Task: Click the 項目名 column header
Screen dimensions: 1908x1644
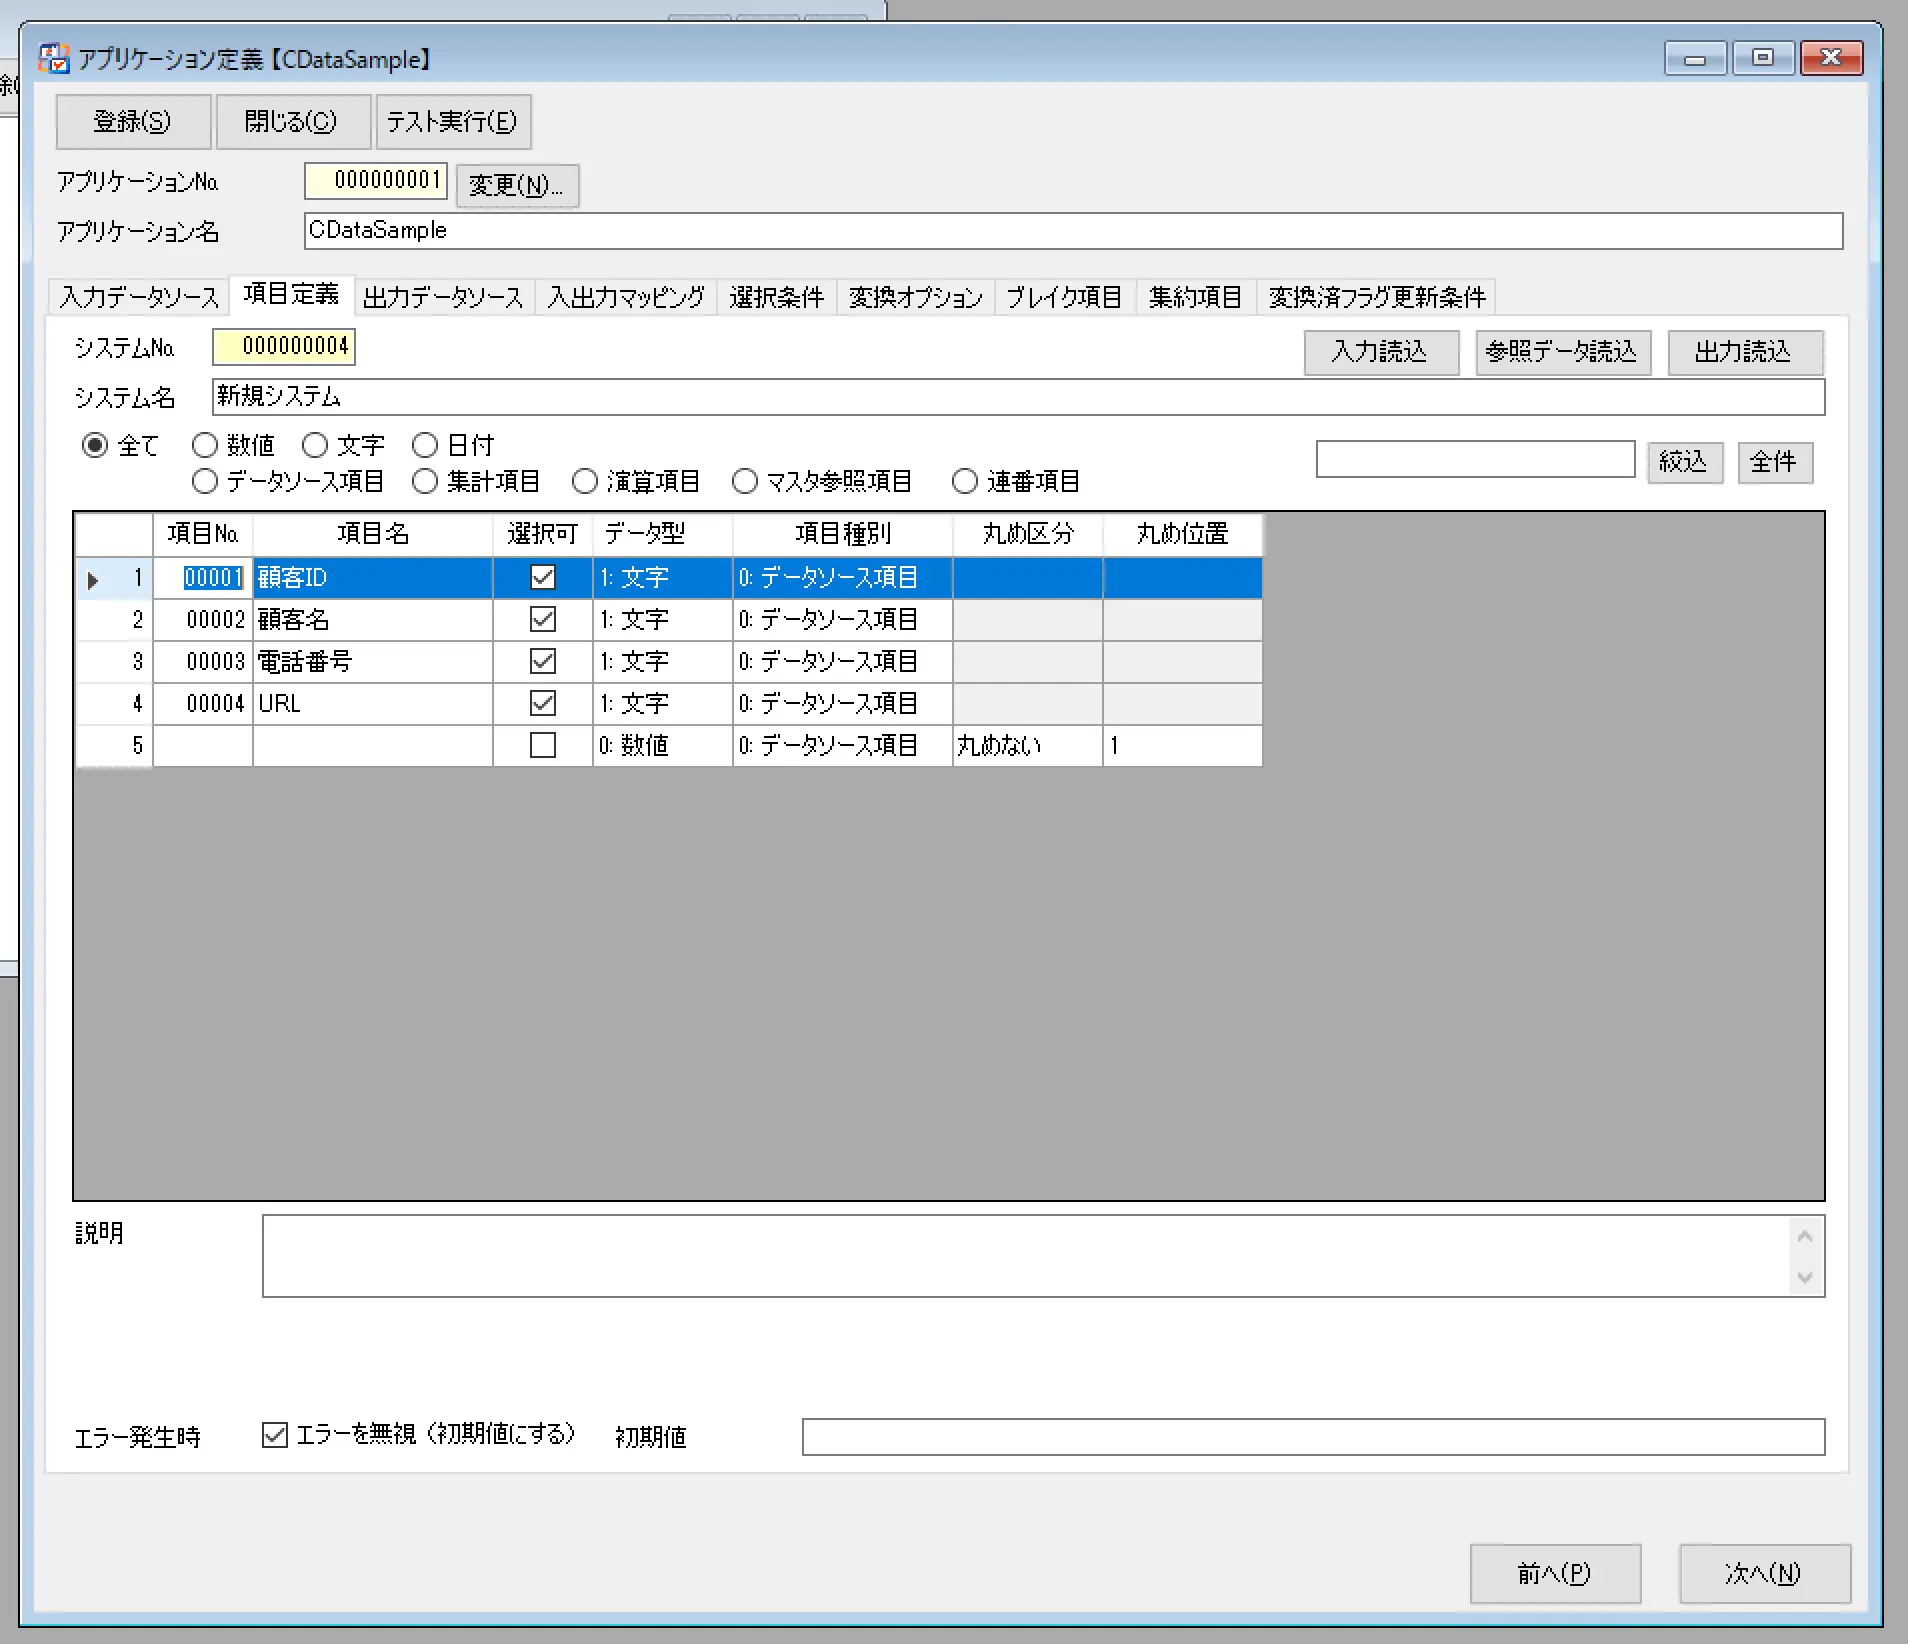Action: [373, 534]
